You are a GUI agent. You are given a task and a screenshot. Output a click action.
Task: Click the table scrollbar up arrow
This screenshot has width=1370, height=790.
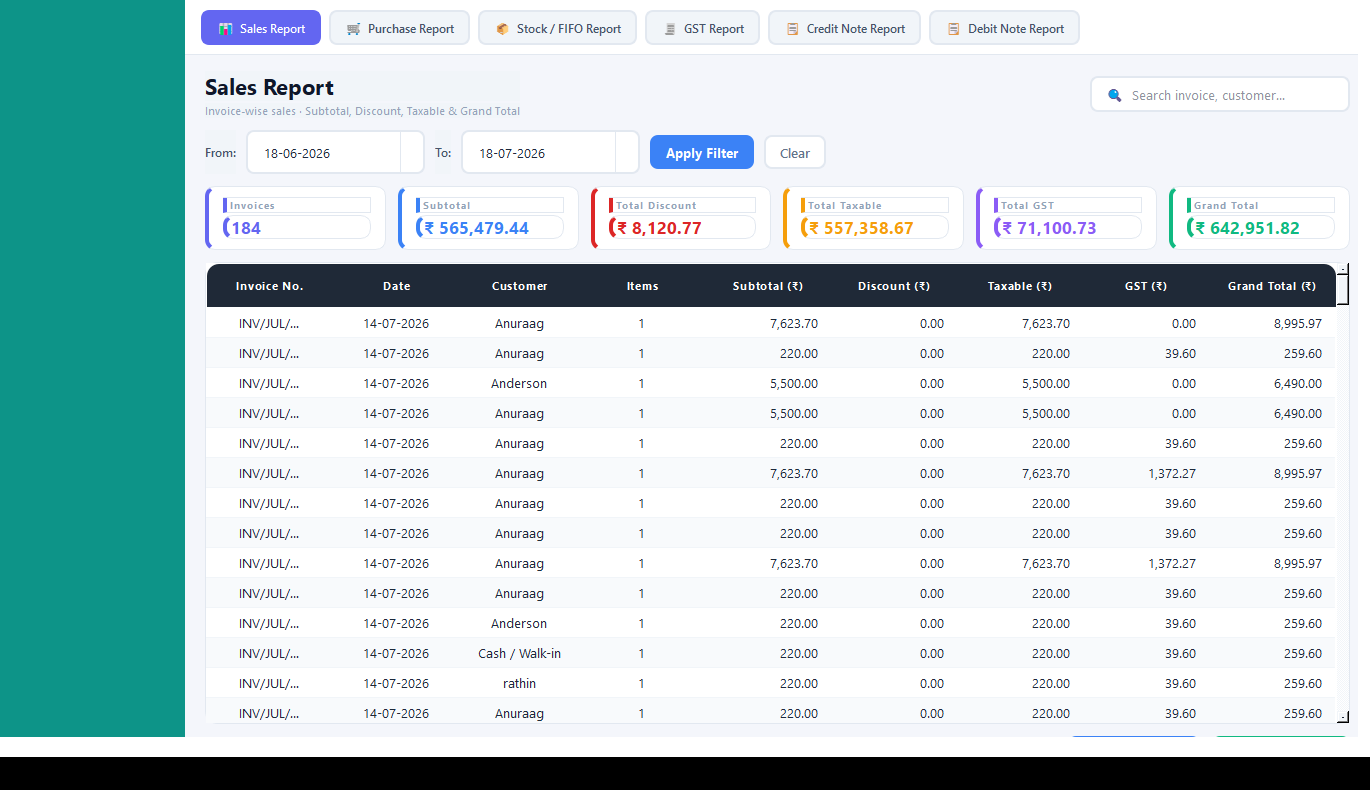[x=1343, y=269]
